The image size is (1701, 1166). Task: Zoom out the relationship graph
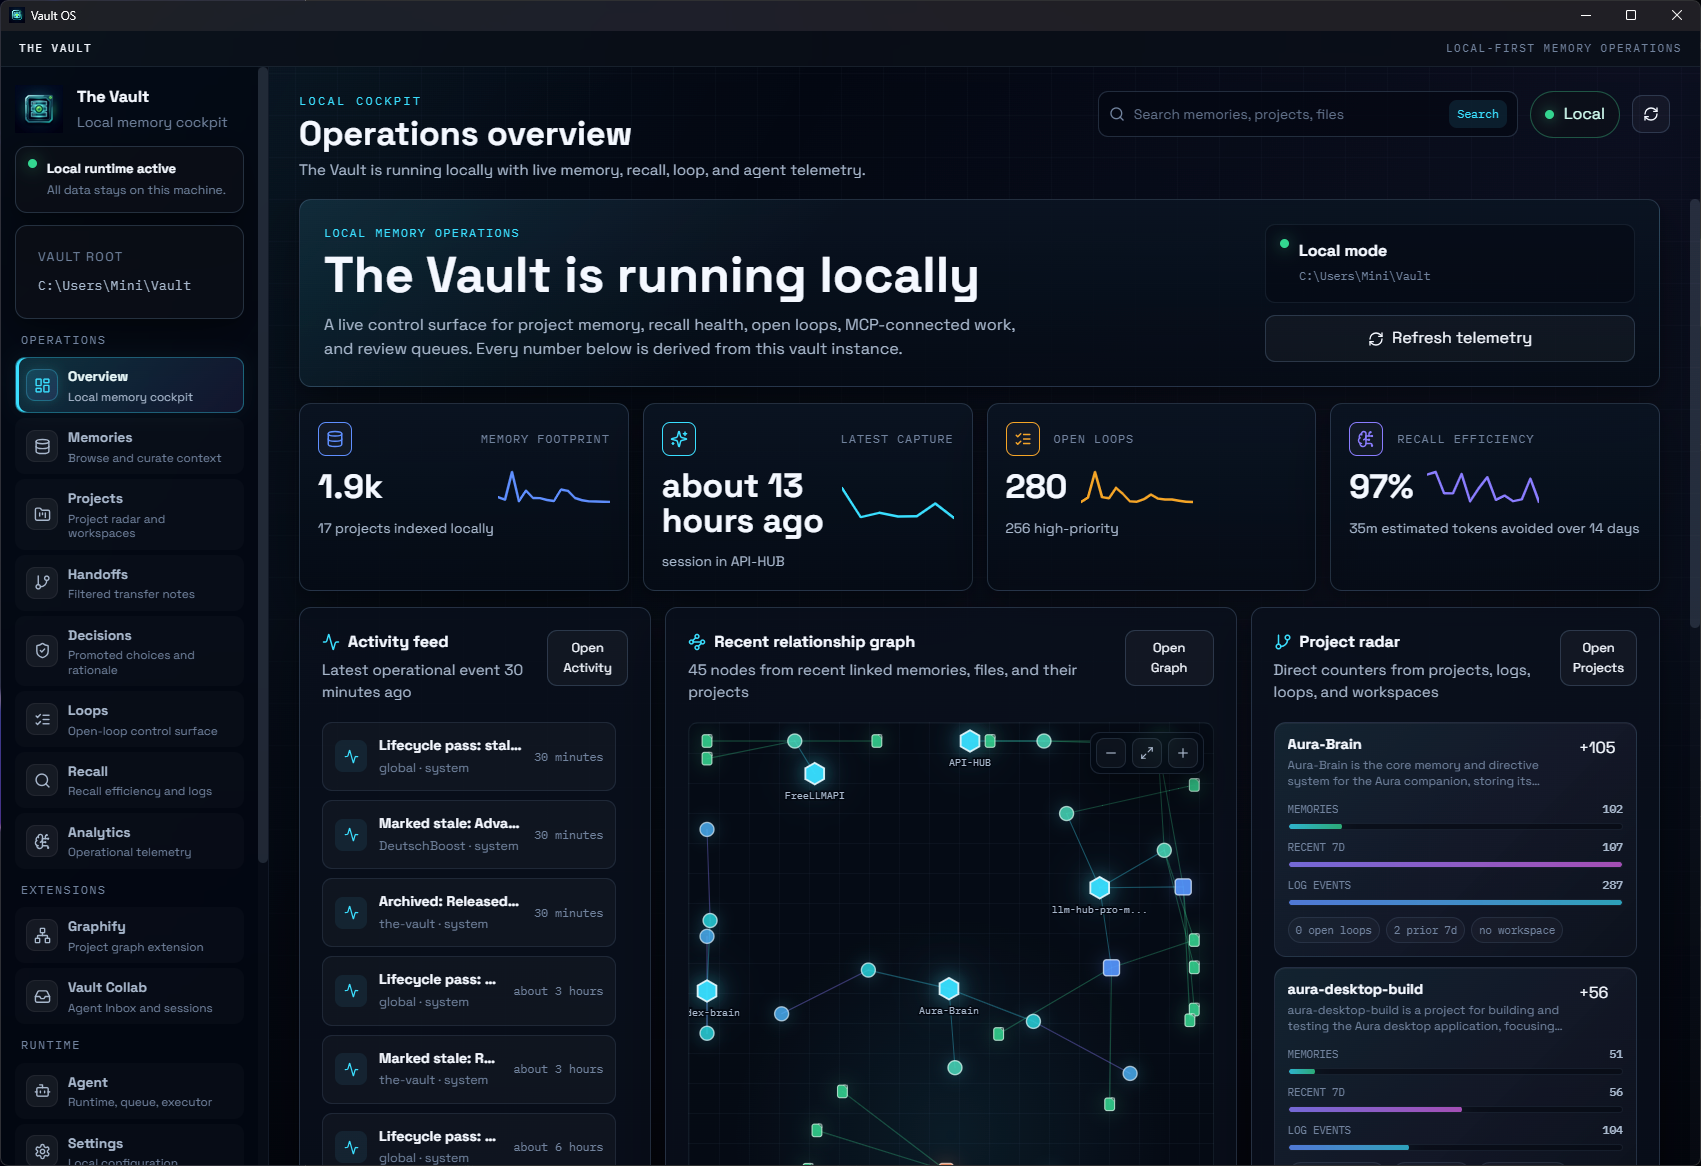(1111, 753)
